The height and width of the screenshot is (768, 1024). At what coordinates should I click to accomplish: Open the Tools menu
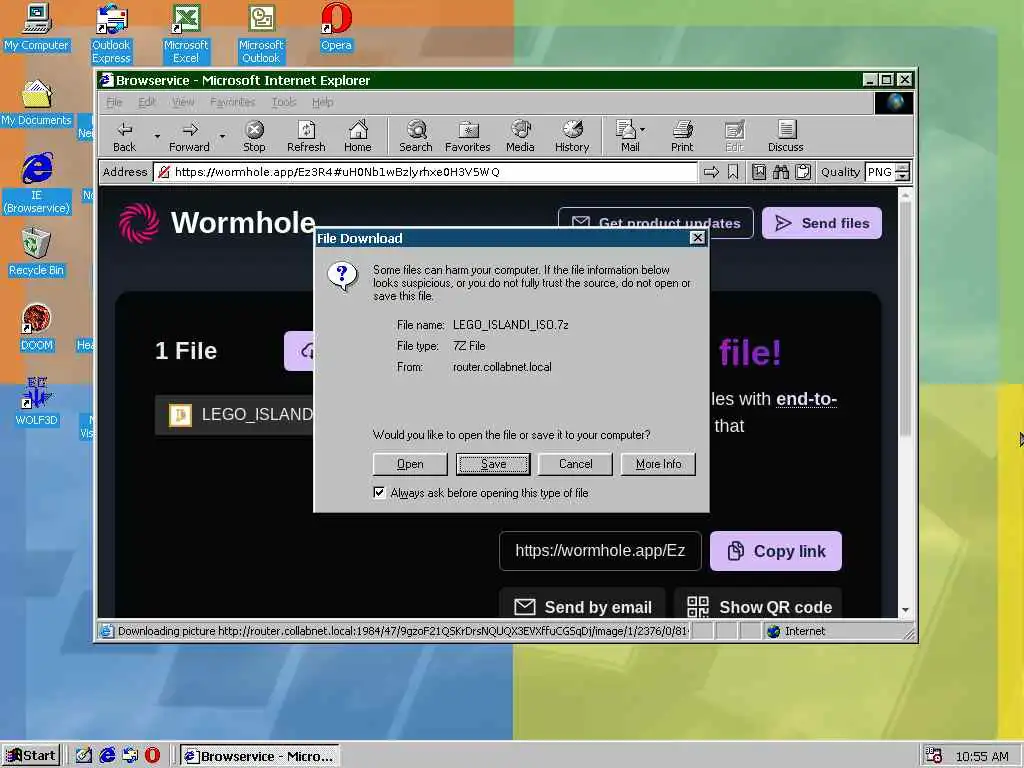(284, 103)
